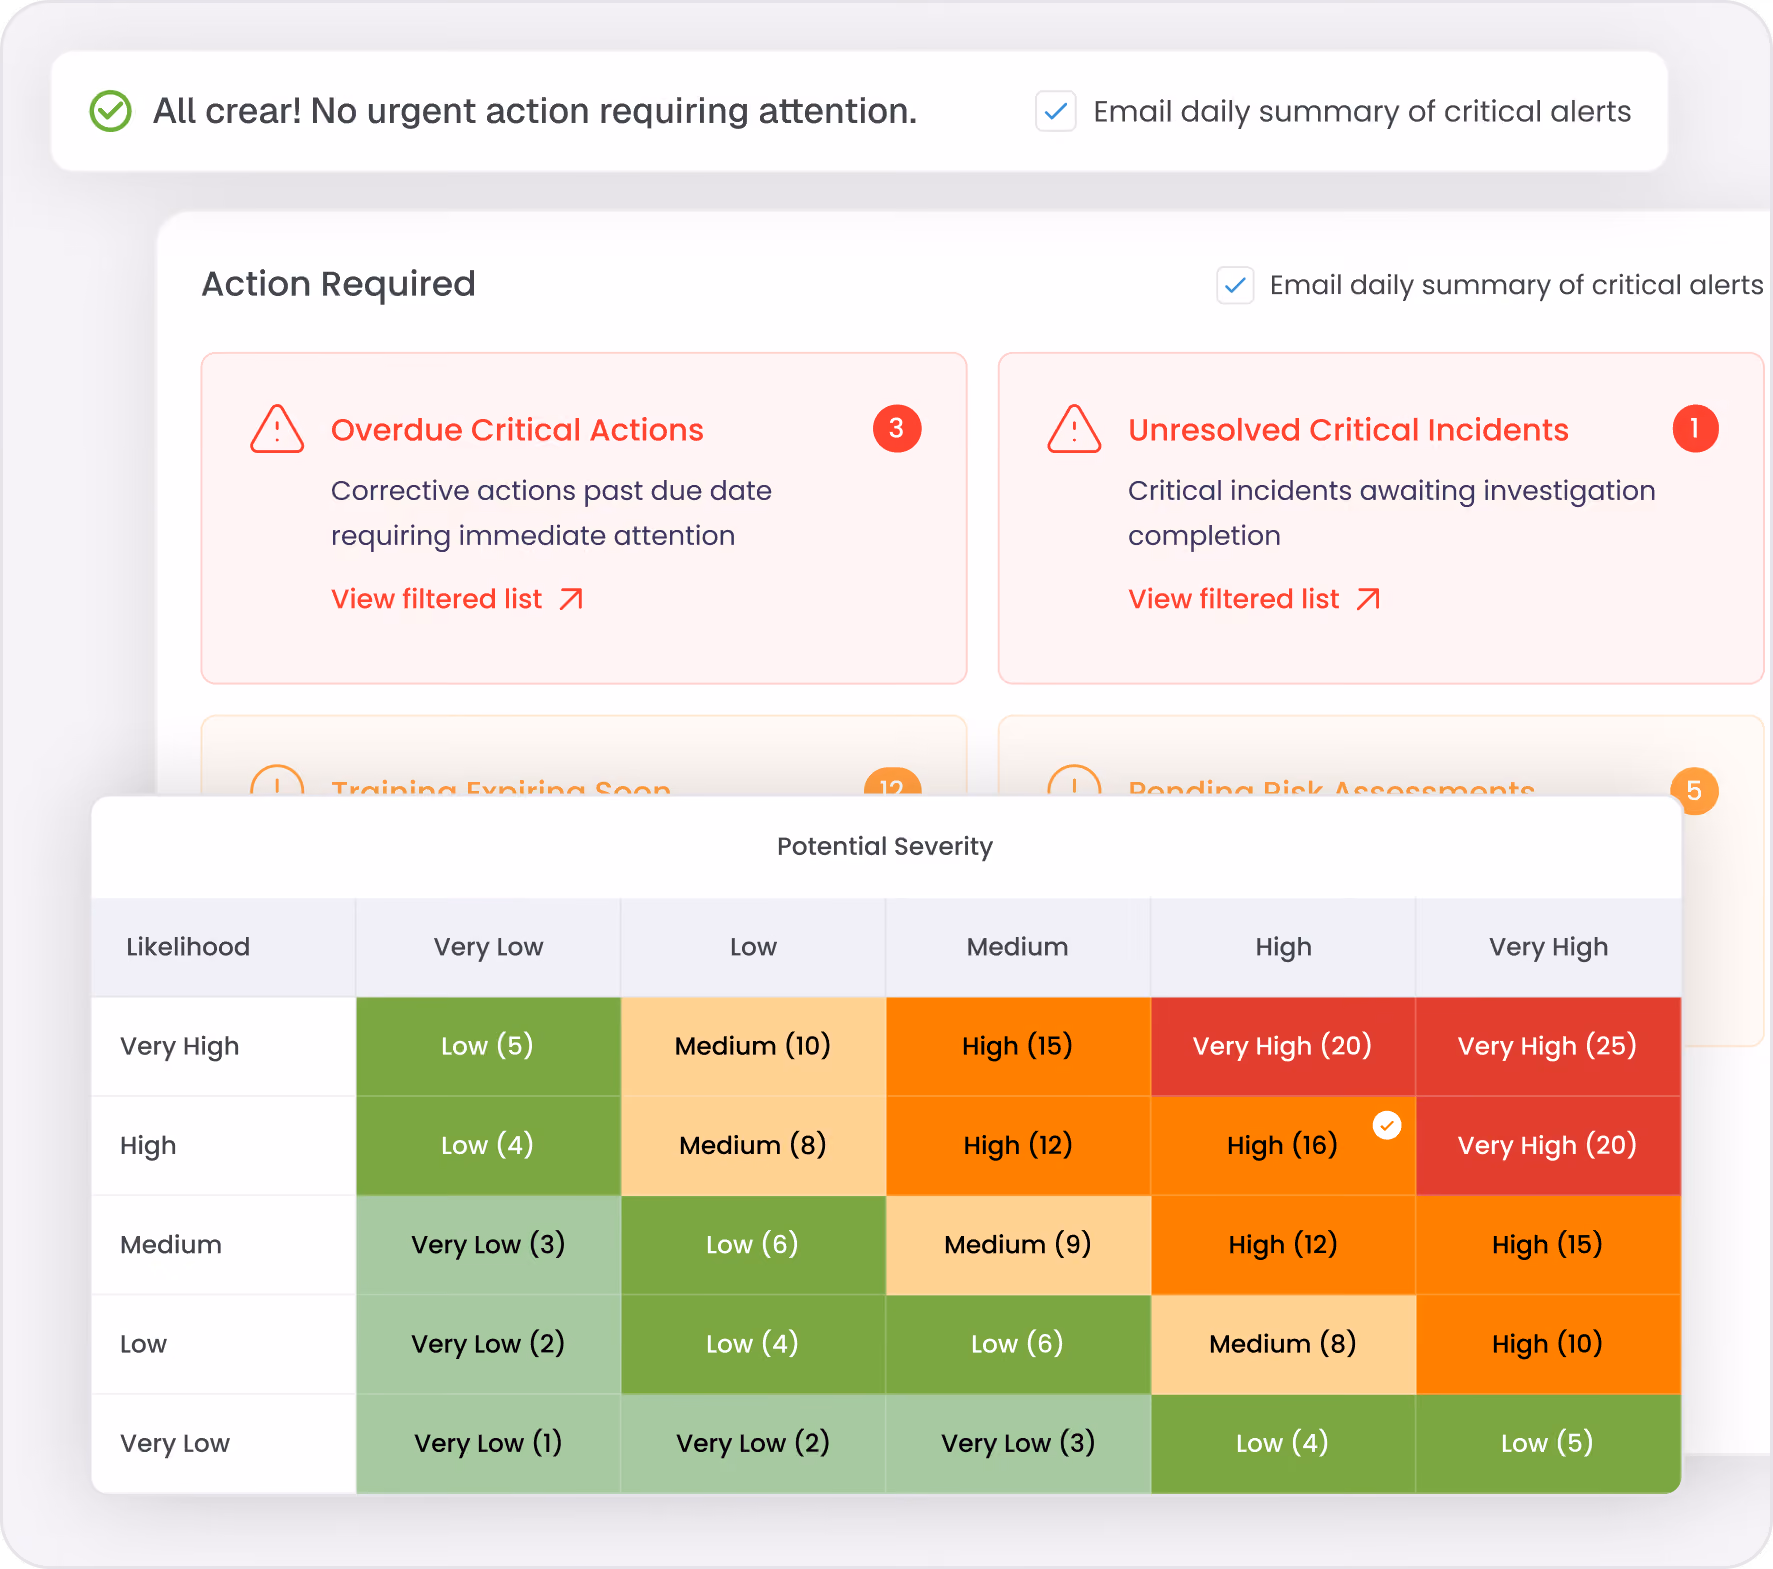
Task: Click the orange badge showing 5
Action: coord(1694,791)
